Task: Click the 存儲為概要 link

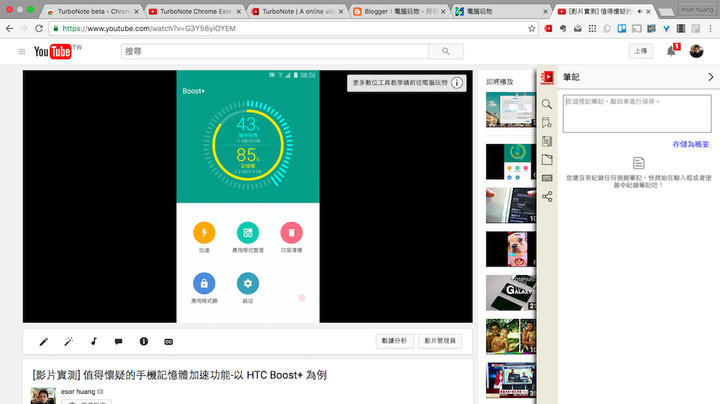Action: (x=691, y=144)
